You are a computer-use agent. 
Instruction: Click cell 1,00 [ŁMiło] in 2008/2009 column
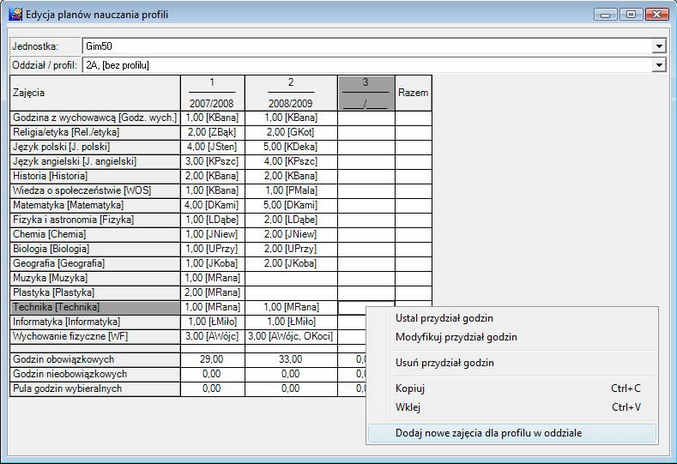[x=291, y=322]
